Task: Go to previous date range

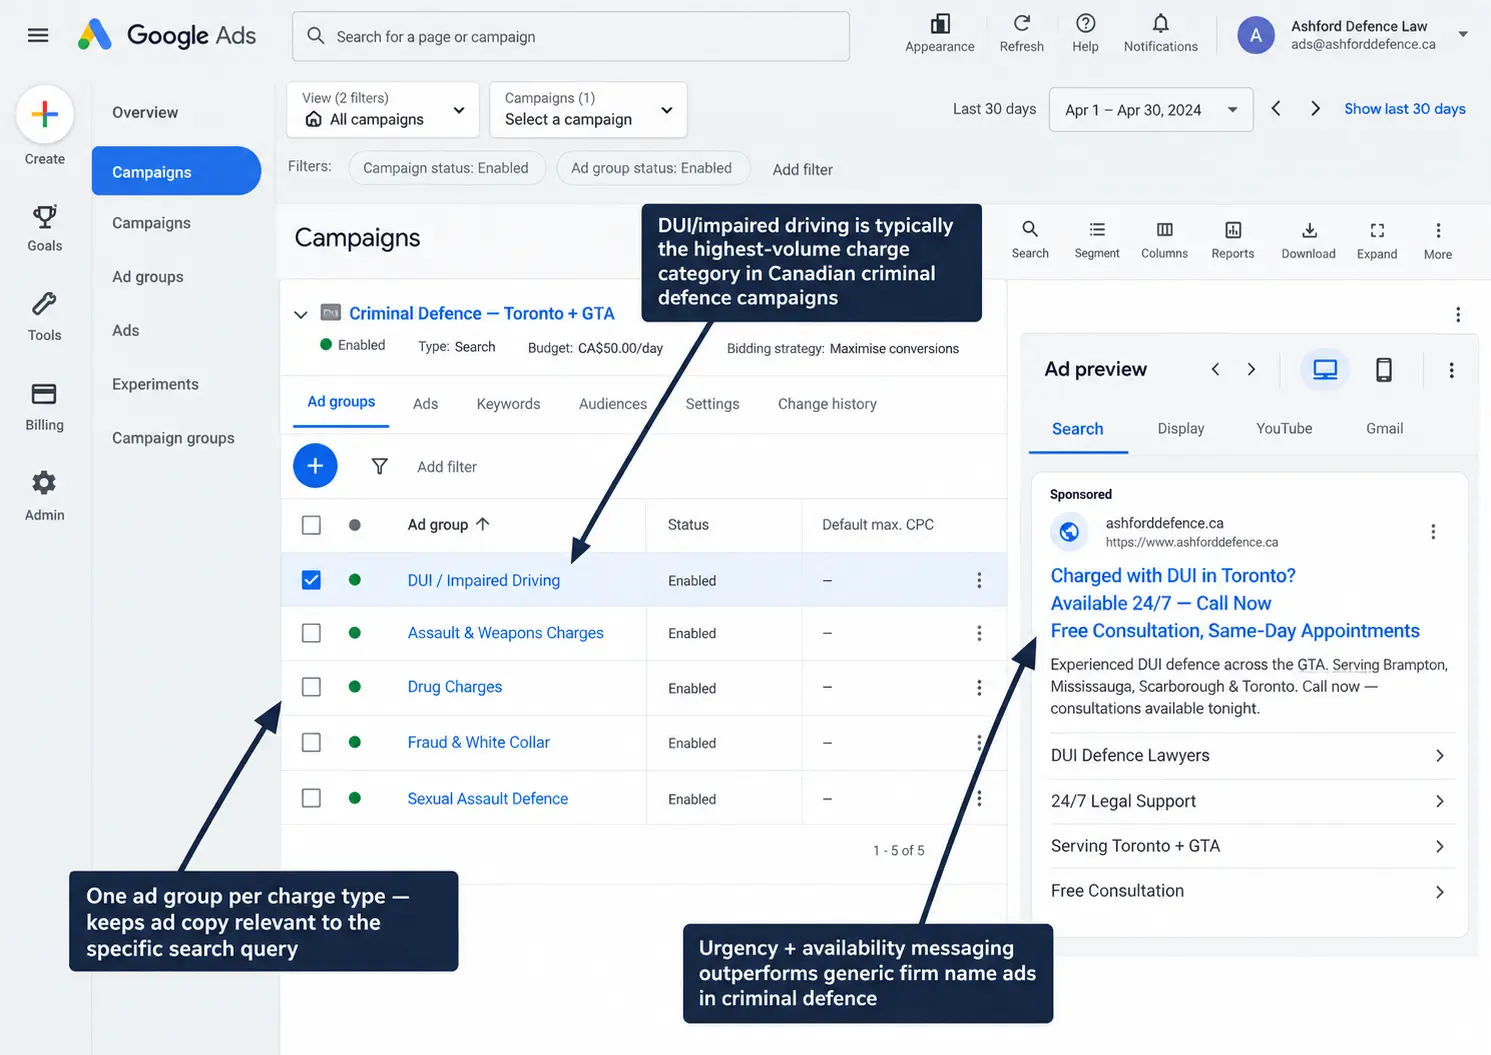Action: (x=1276, y=109)
